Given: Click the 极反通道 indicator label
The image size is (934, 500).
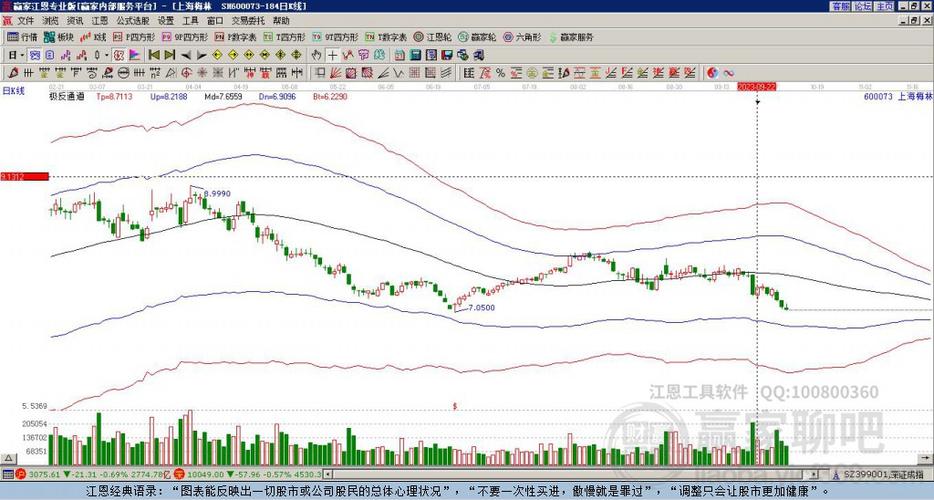Looking at the screenshot, I should click(x=67, y=96).
